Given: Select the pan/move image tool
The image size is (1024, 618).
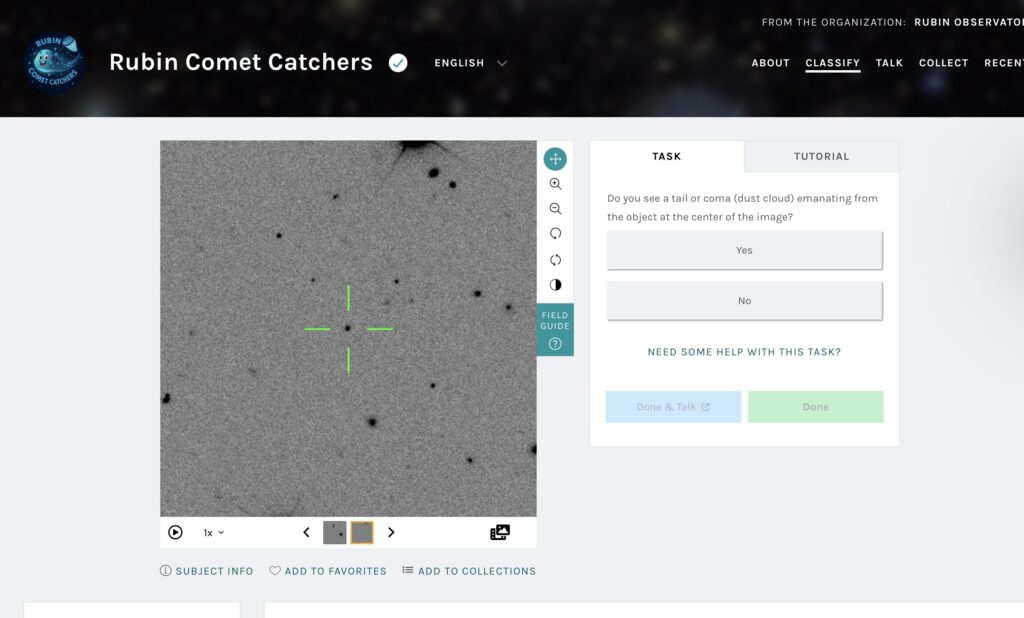Looking at the screenshot, I should click(555, 159).
